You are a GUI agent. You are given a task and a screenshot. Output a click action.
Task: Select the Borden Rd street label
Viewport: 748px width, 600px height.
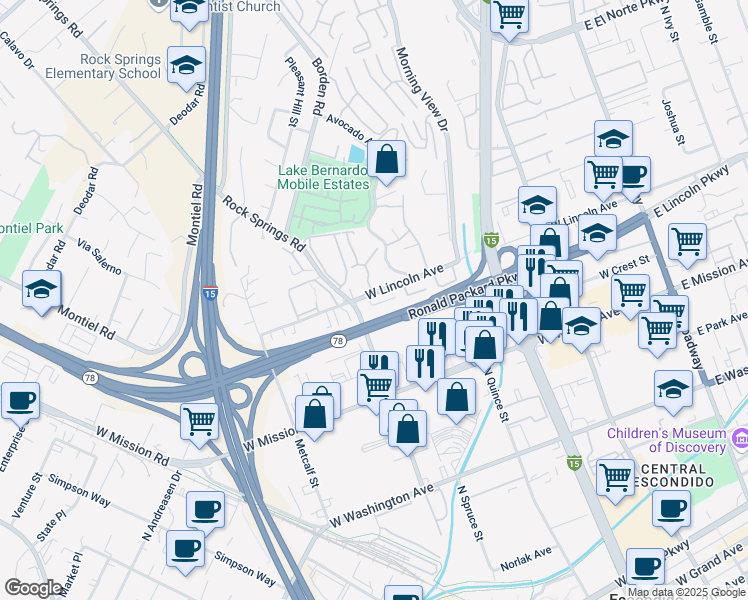click(x=320, y=86)
